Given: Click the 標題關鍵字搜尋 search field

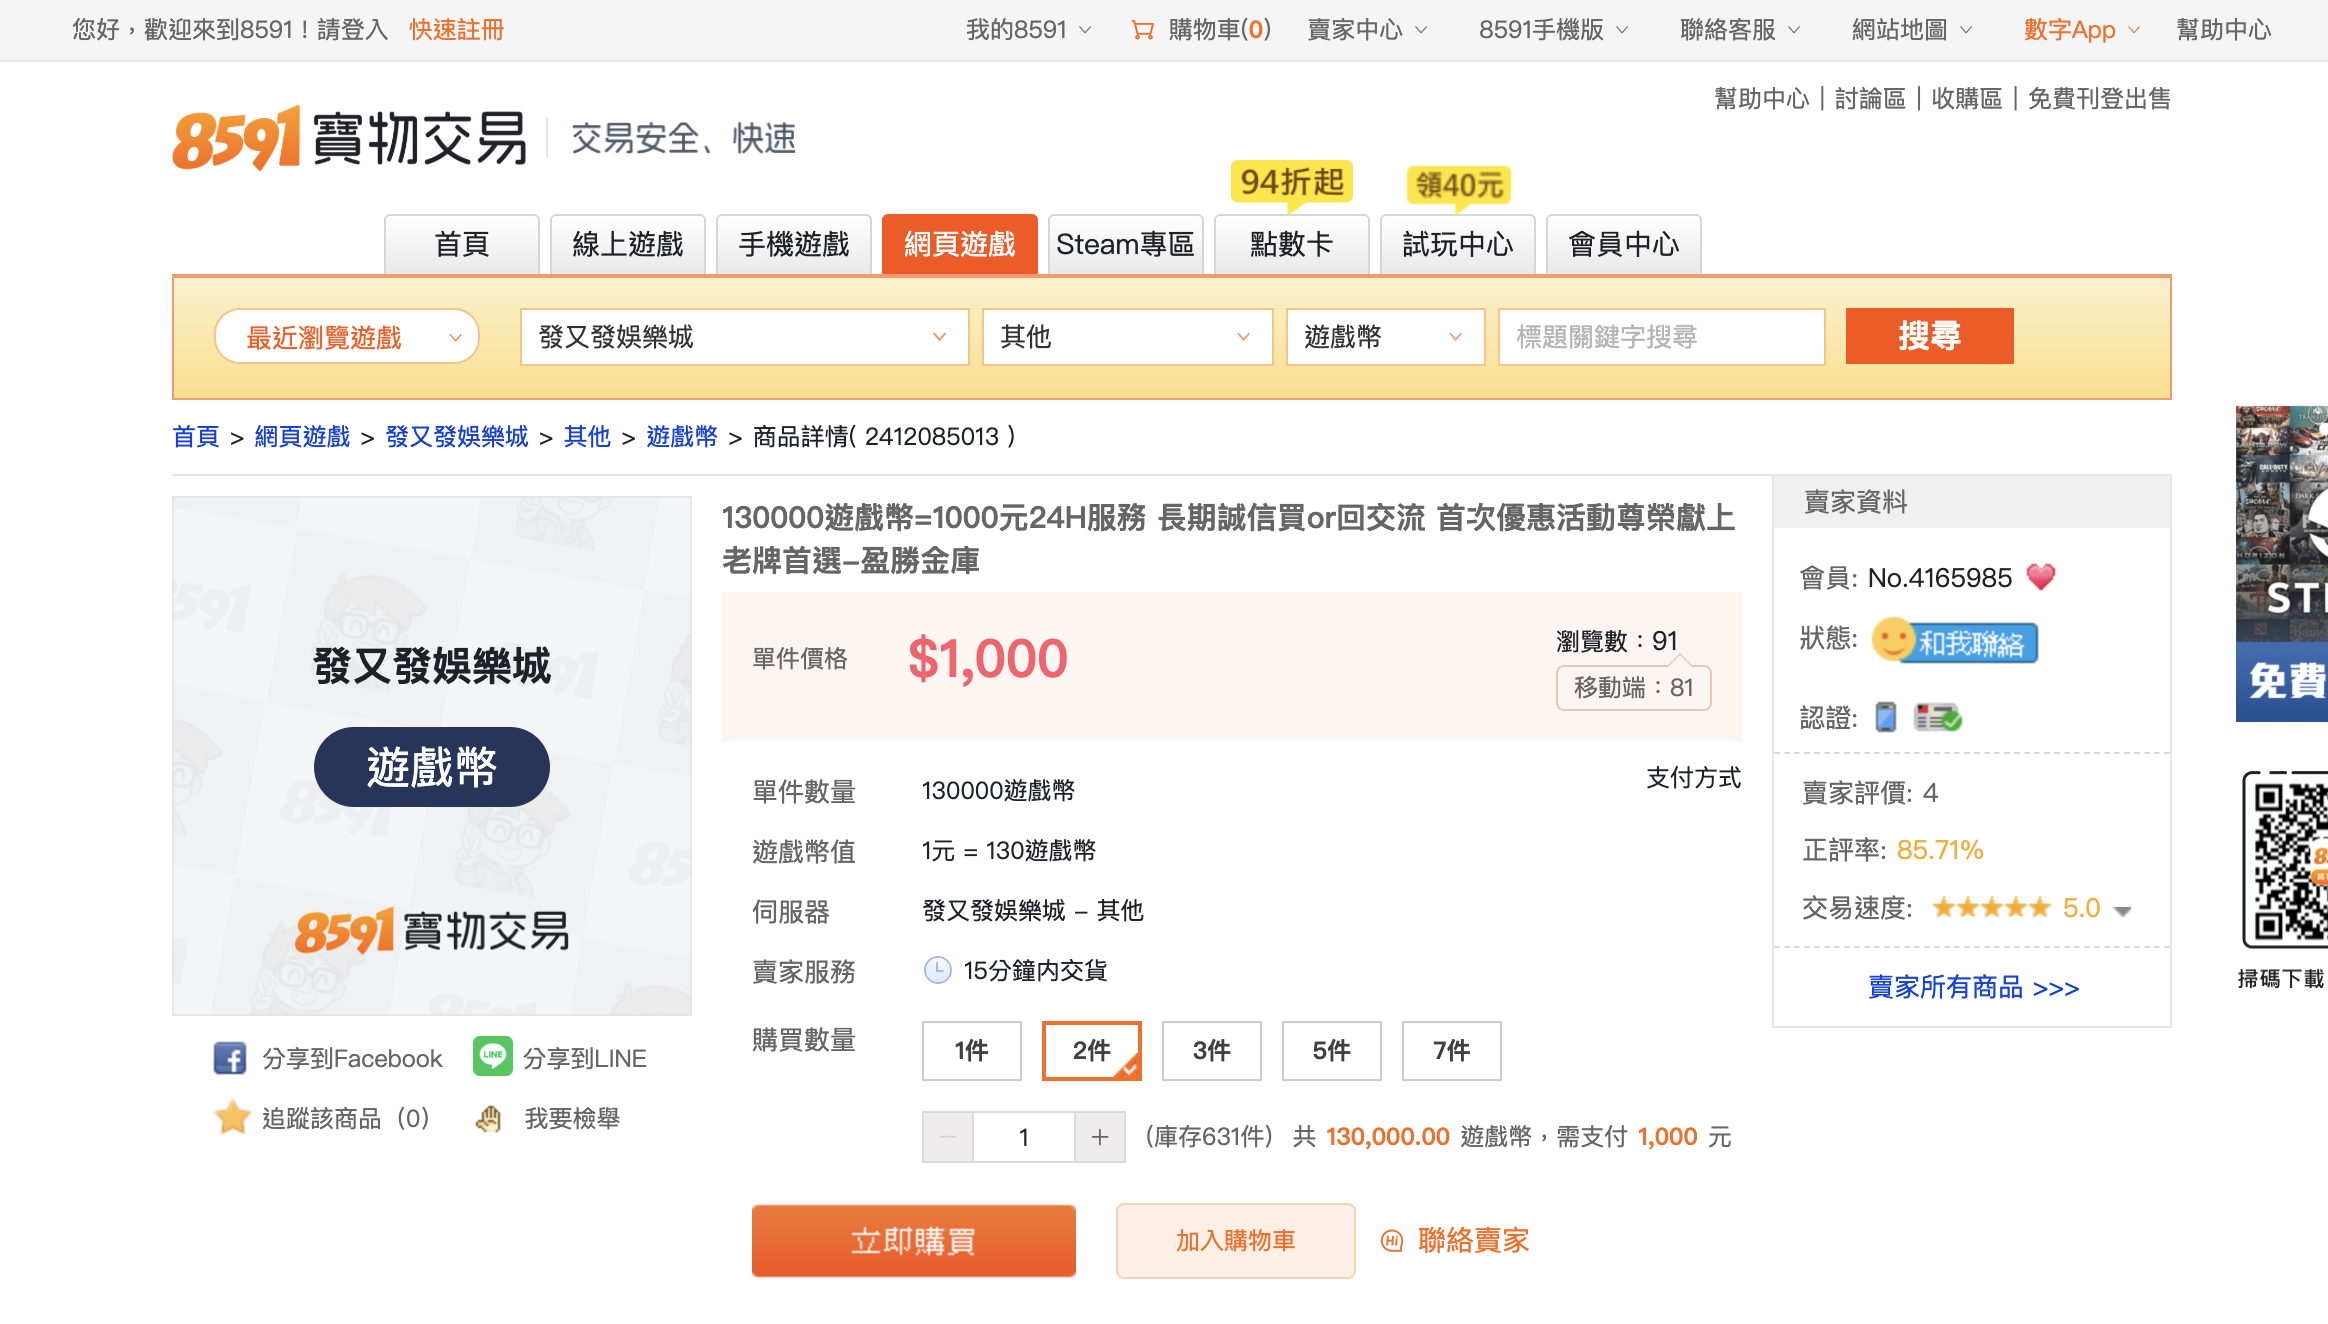Looking at the screenshot, I should (x=1661, y=337).
